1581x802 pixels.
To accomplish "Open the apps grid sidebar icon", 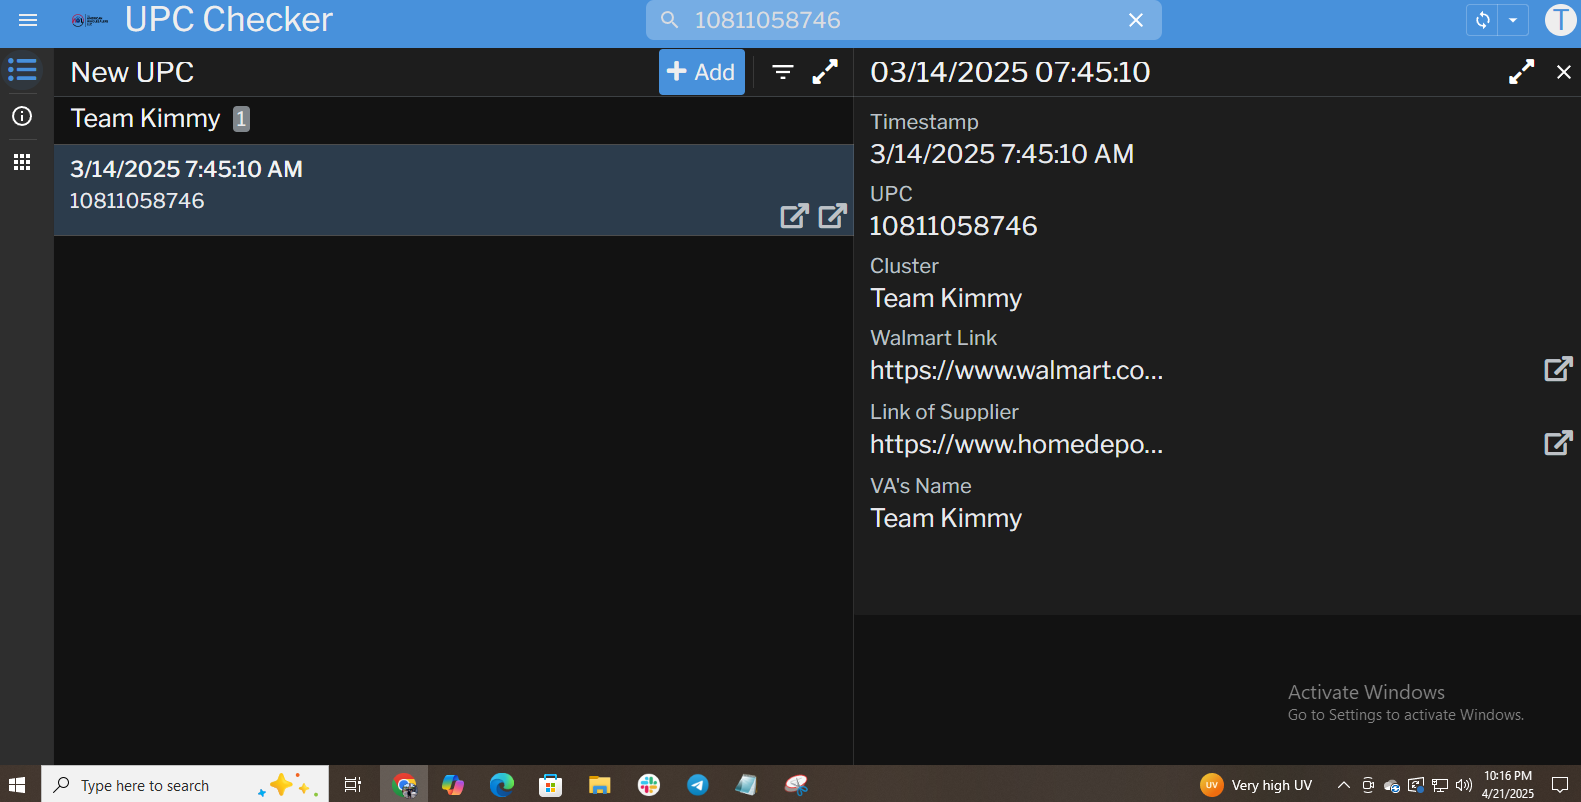I will pos(22,162).
